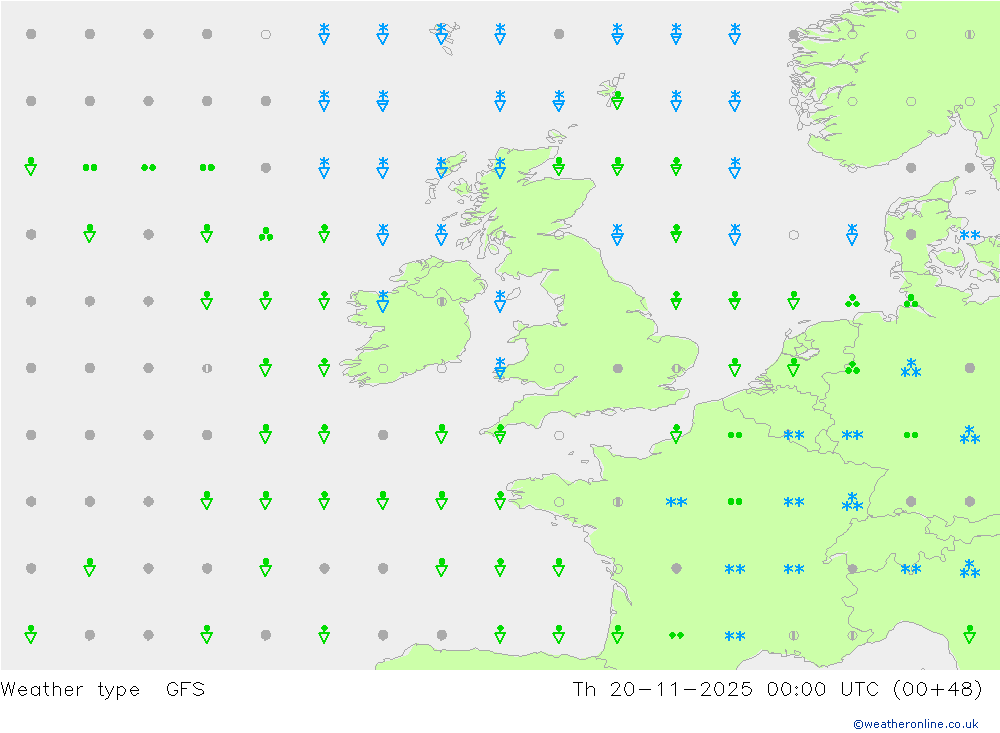The width and height of the screenshot is (1000, 733).
Task: Open the weatheronline.co.uk copyright link
Action: pos(915,723)
